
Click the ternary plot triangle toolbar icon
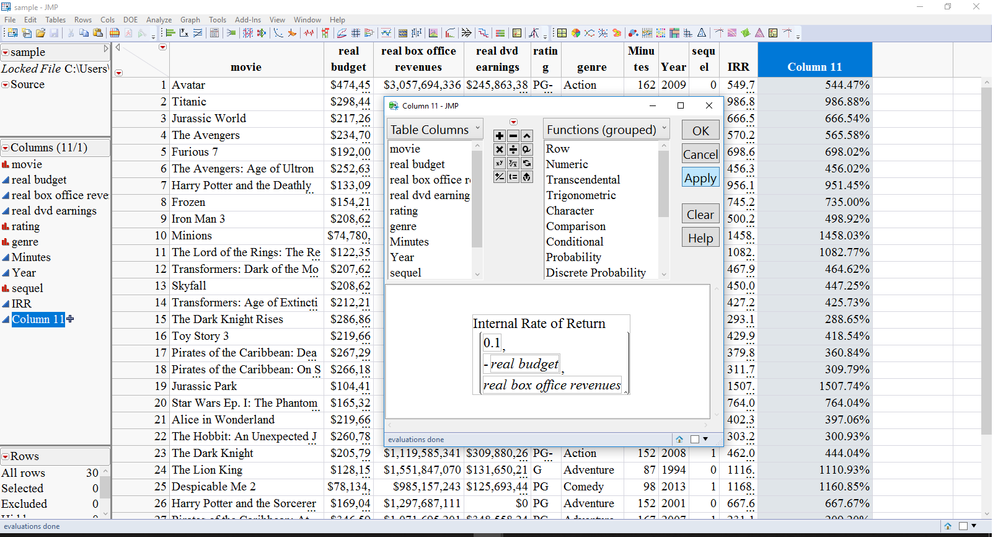[x=701, y=32]
